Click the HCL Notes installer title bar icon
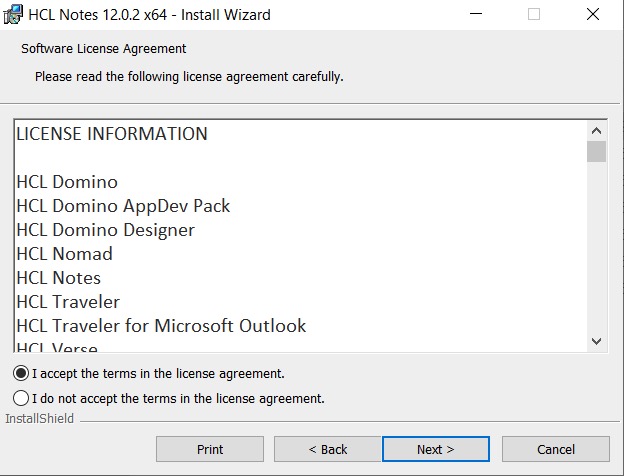This screenshot has height=476, width=624. [x=14, y=15]
